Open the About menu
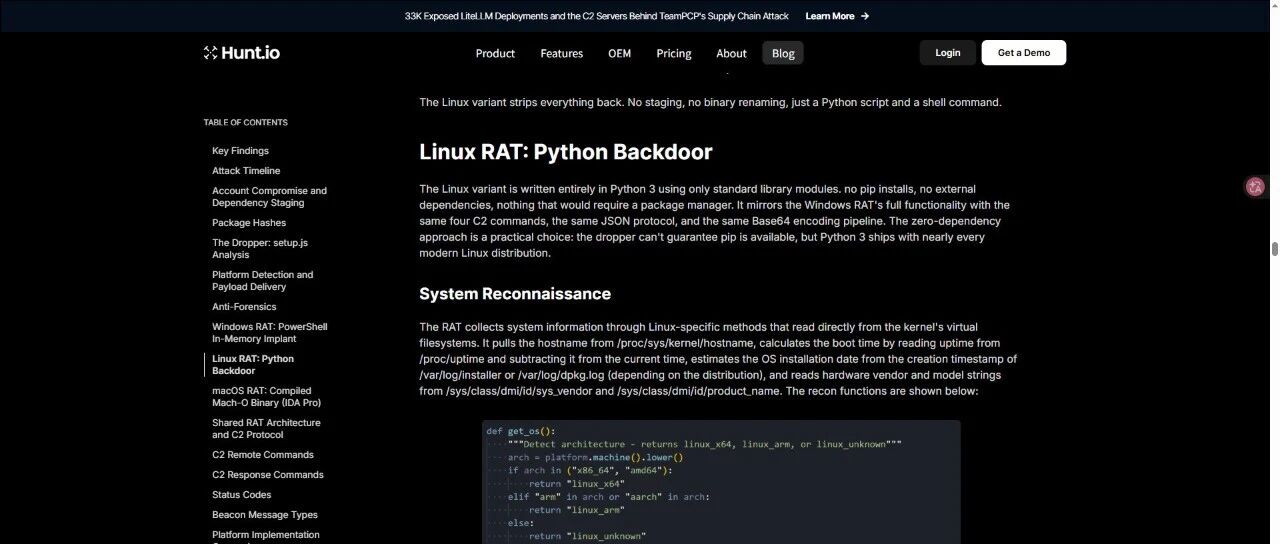The width and height of the screenshot is (1280, 544). click(731, 53)
